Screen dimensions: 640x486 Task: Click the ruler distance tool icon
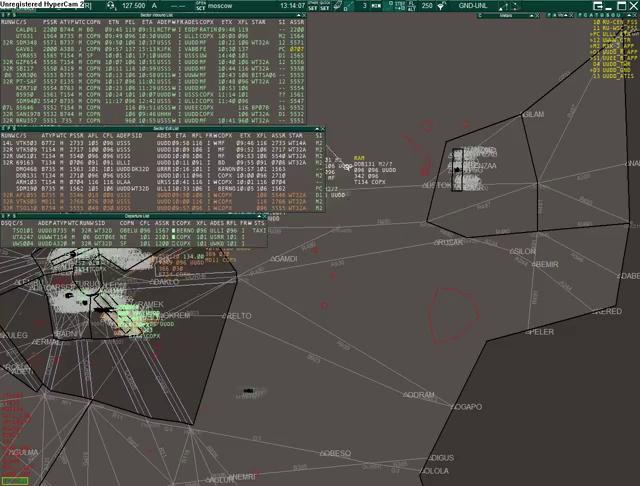[x=338, y=6]
